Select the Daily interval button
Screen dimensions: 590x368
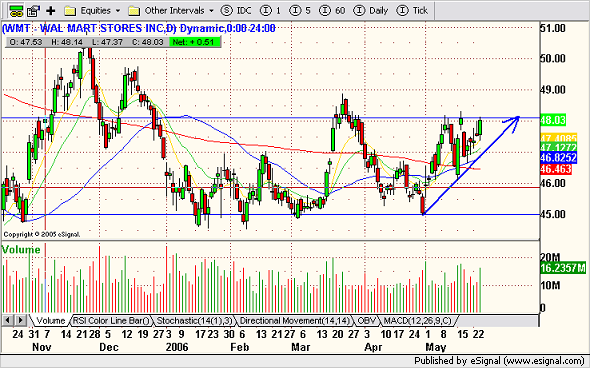coord(371,11)
